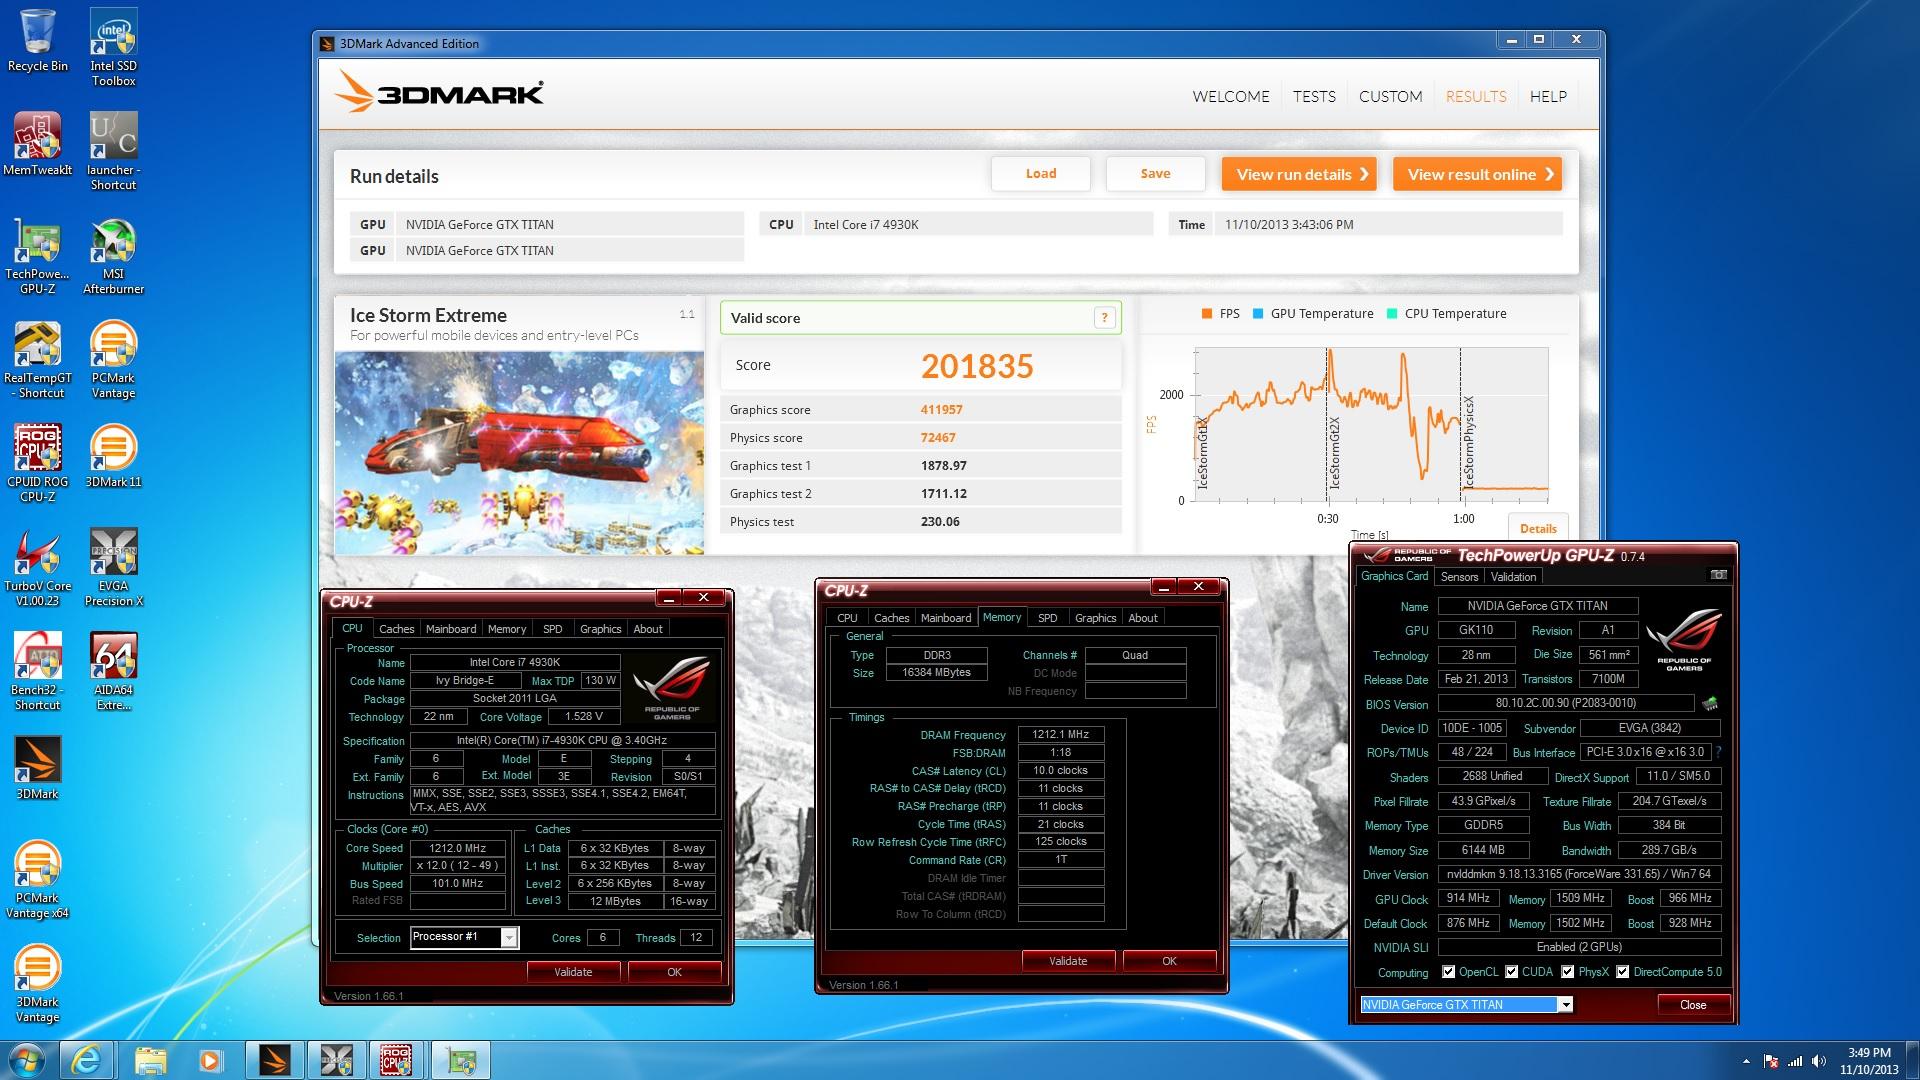Click Save button in Run details

point(1155,174)
